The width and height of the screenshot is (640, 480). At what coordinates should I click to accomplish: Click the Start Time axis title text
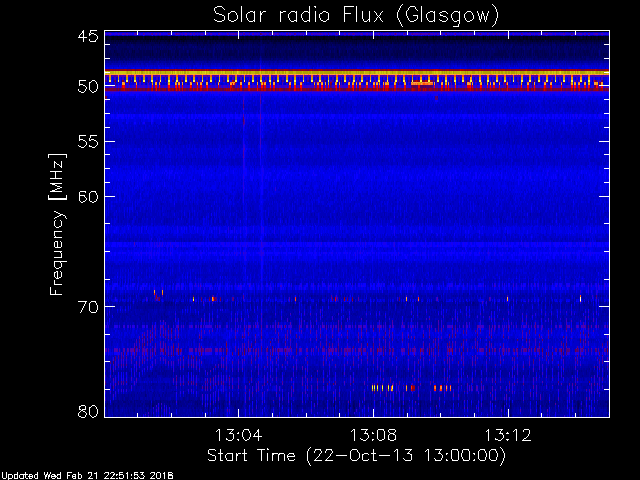coord(356,456)
